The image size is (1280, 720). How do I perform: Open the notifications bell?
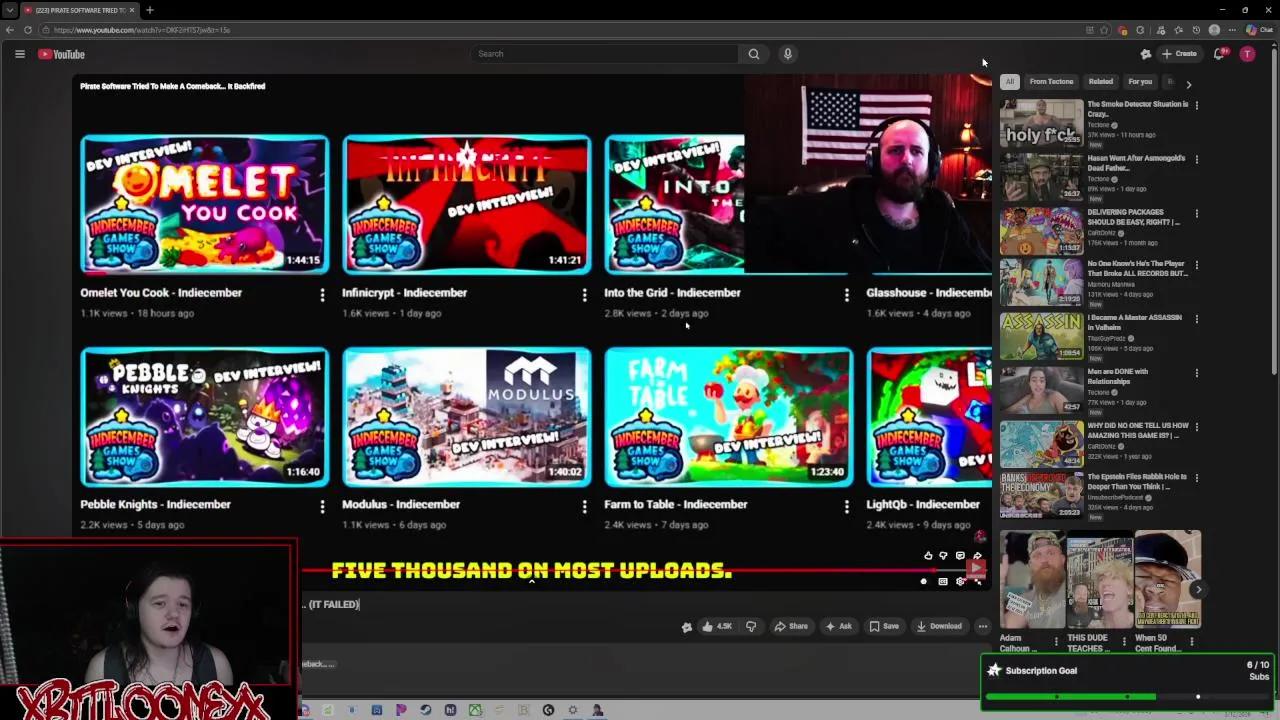(x=1219, y=54)
